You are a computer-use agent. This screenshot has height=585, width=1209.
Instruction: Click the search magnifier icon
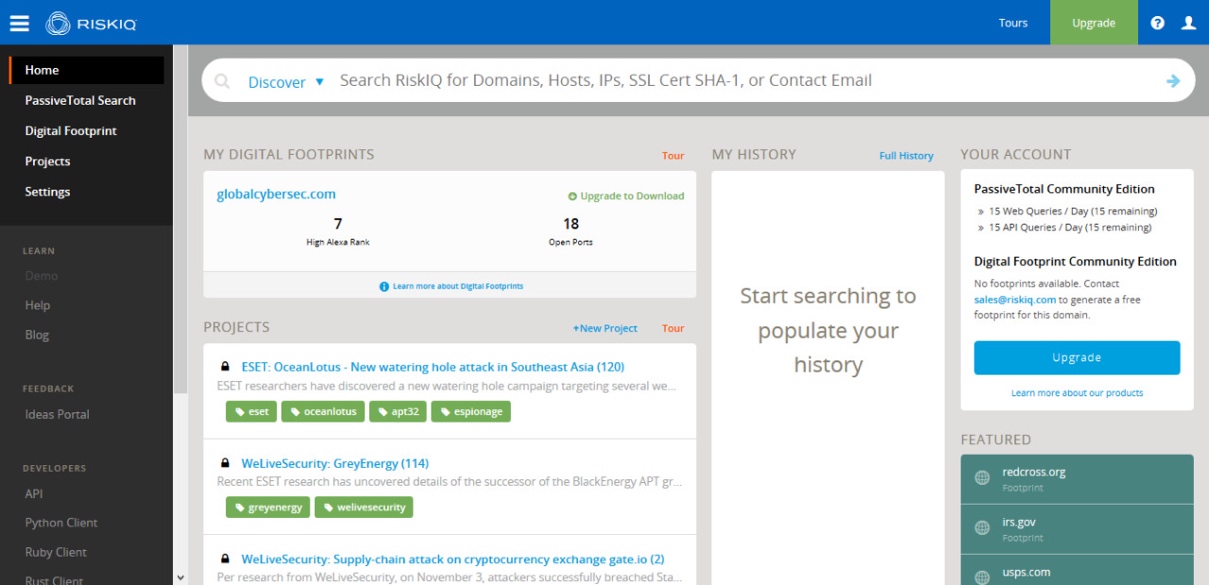[222, 81]
